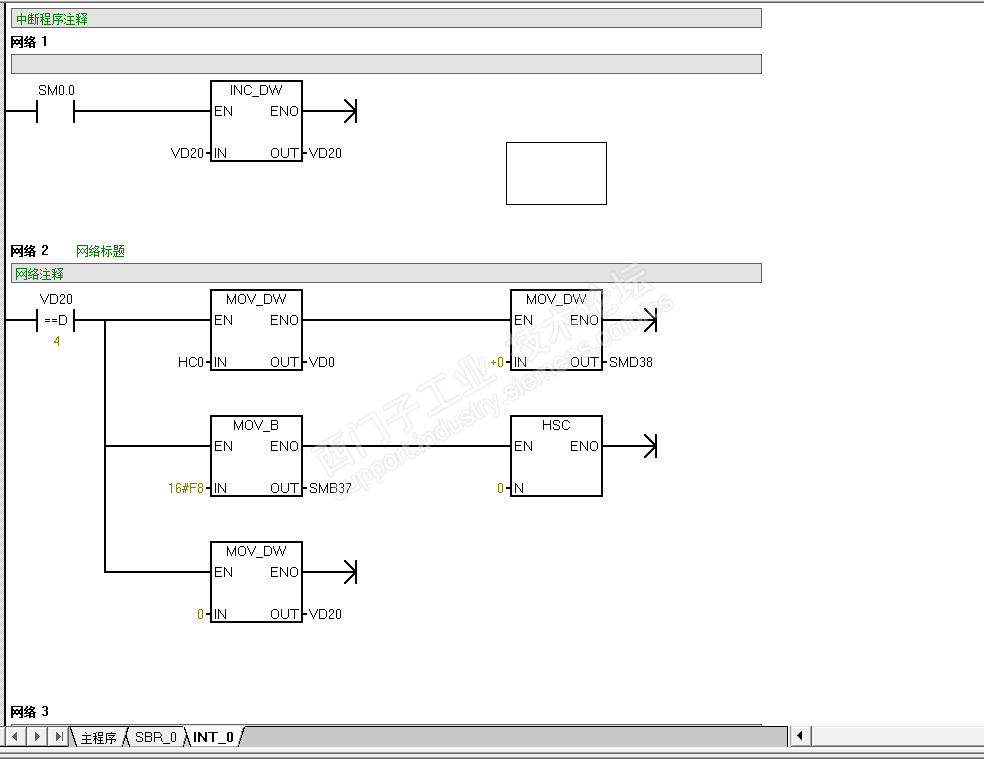This screenshot has width=984, height=761.
Task: Click horizontal scrollbar left arrow
Action: pyautogui.click(x=800, y=736)
